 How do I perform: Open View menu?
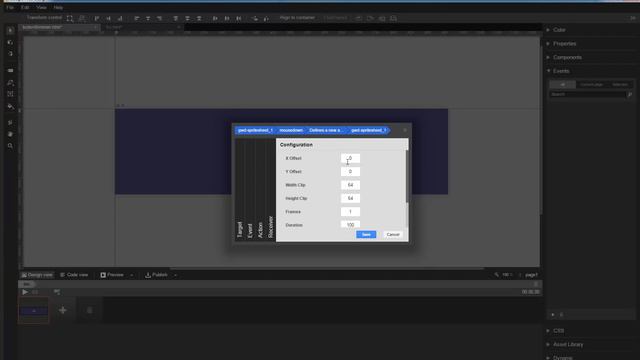(41, 7)
